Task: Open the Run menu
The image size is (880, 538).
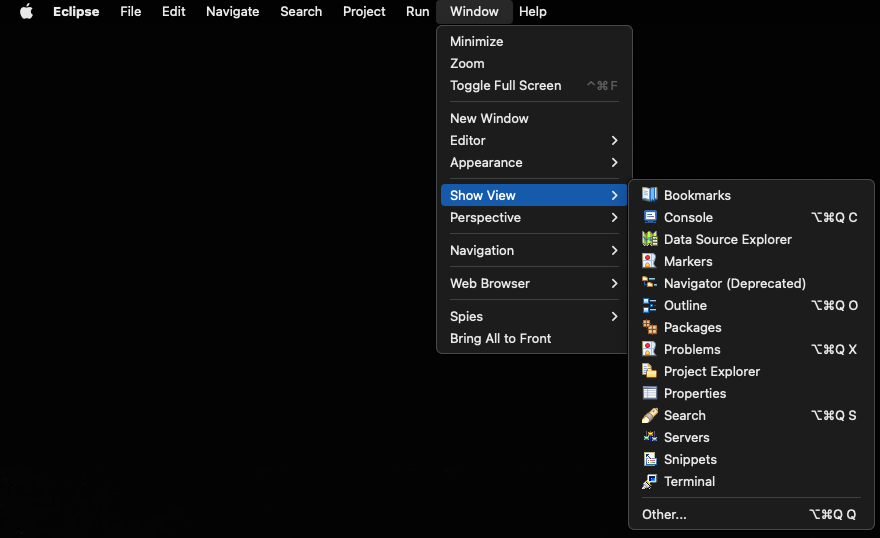Action: point(418,11)
